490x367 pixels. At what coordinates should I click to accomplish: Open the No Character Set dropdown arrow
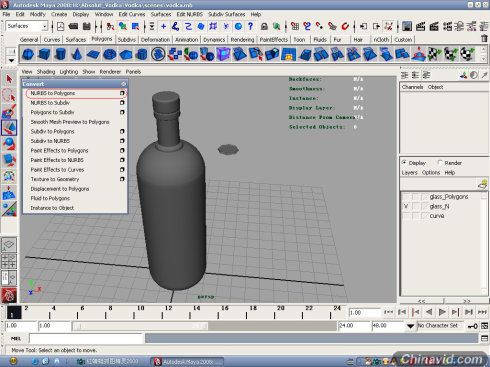[410, 326]
